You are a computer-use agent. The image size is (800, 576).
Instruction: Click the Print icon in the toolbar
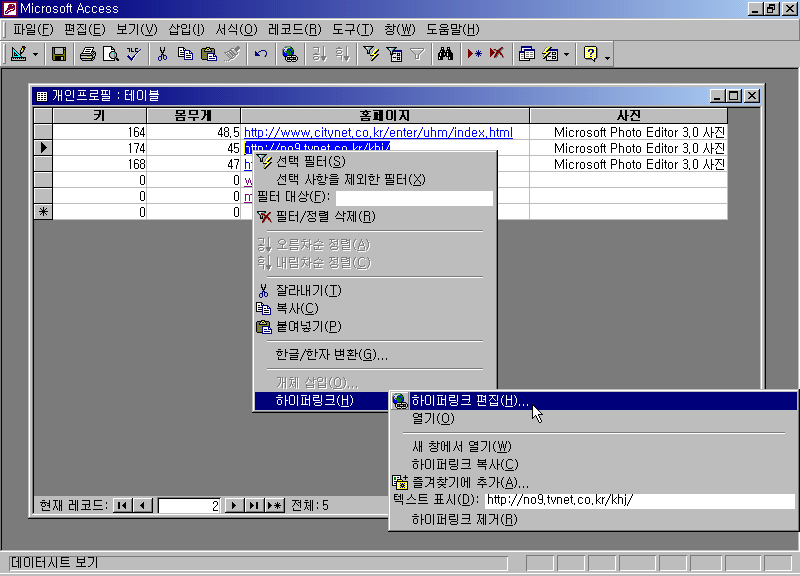(88, 54)
